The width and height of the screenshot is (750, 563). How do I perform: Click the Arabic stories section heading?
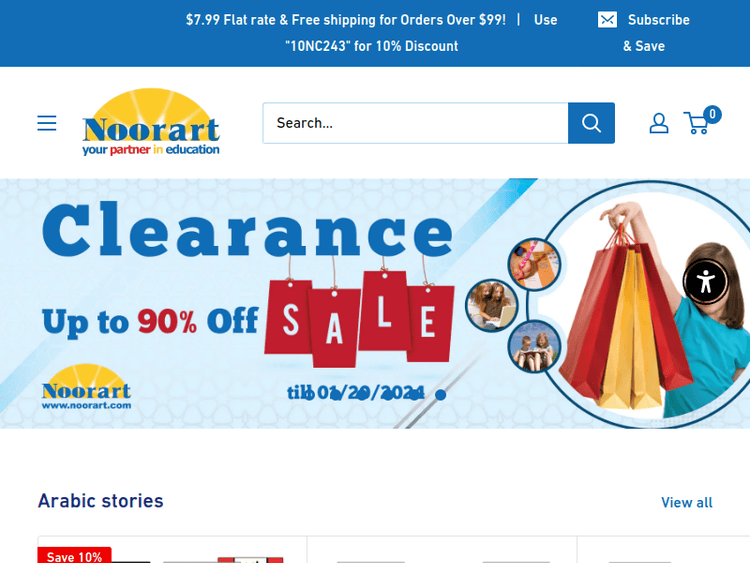pos(100,501)
